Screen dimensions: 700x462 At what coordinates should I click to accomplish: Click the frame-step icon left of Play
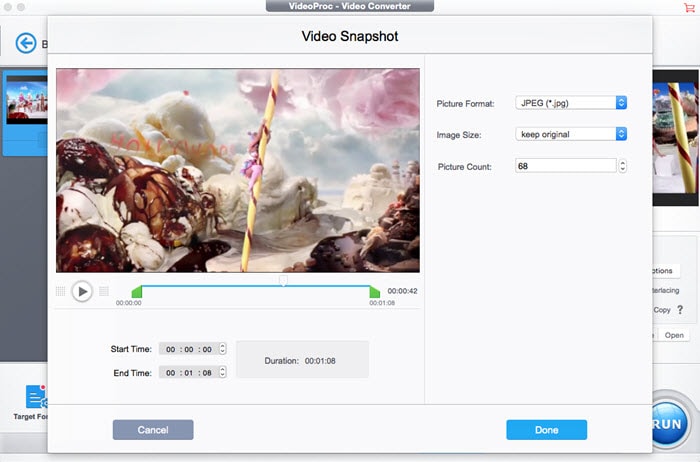pyautogui.click(x=61, y=291)
